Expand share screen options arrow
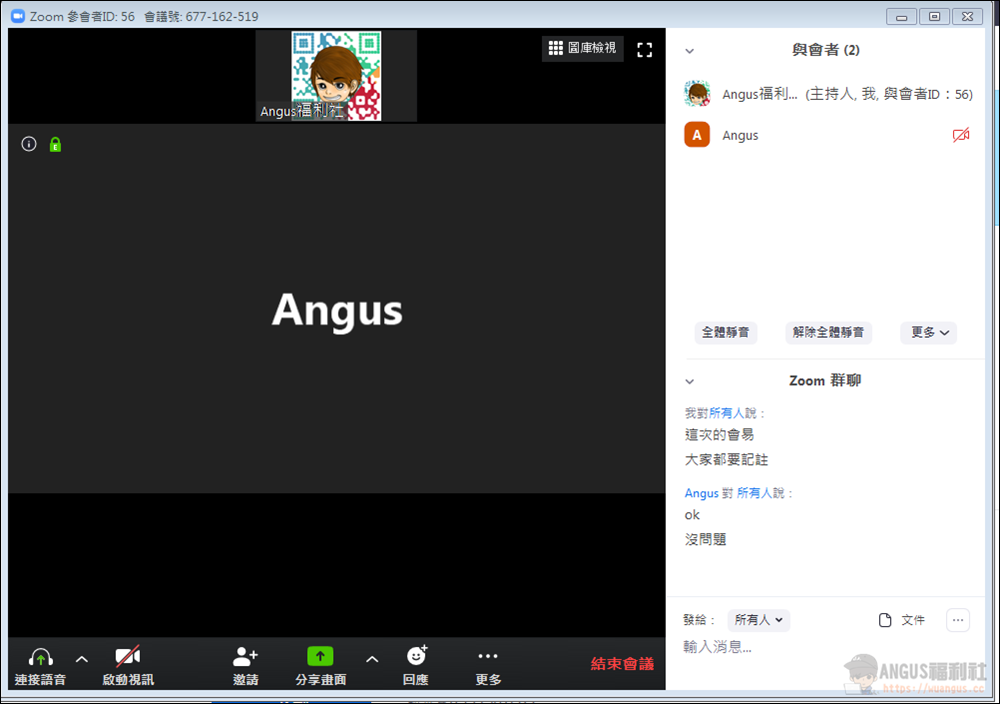Viewport: 1000px width, 704px height. (372, 659)
